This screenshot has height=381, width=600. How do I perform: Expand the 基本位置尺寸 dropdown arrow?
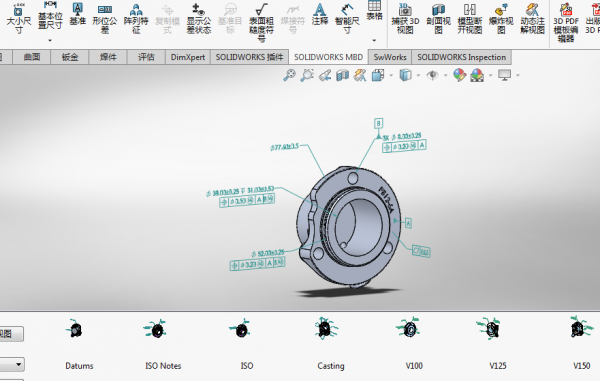click(x=50, y=40)
